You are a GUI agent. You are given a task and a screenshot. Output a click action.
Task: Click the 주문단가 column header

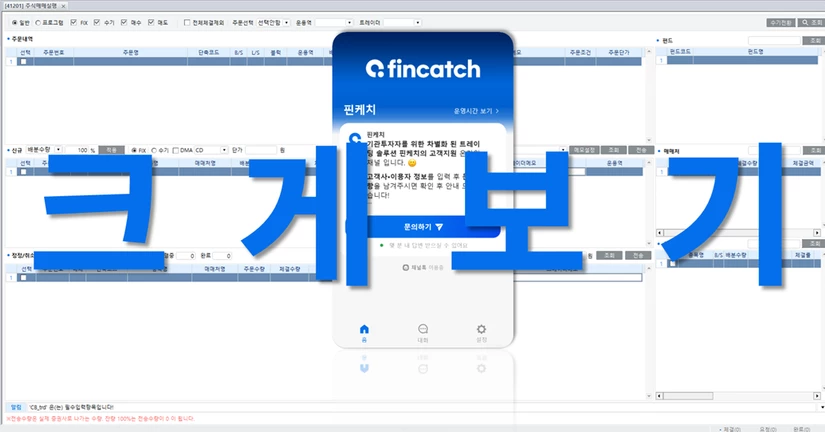pyautogui.click(x=619, y=53)
